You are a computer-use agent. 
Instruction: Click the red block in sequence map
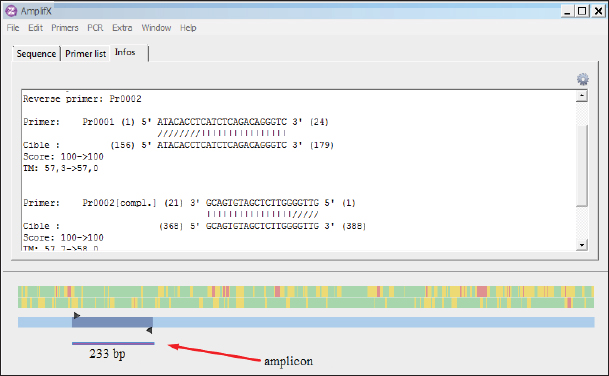pos(482,291)
